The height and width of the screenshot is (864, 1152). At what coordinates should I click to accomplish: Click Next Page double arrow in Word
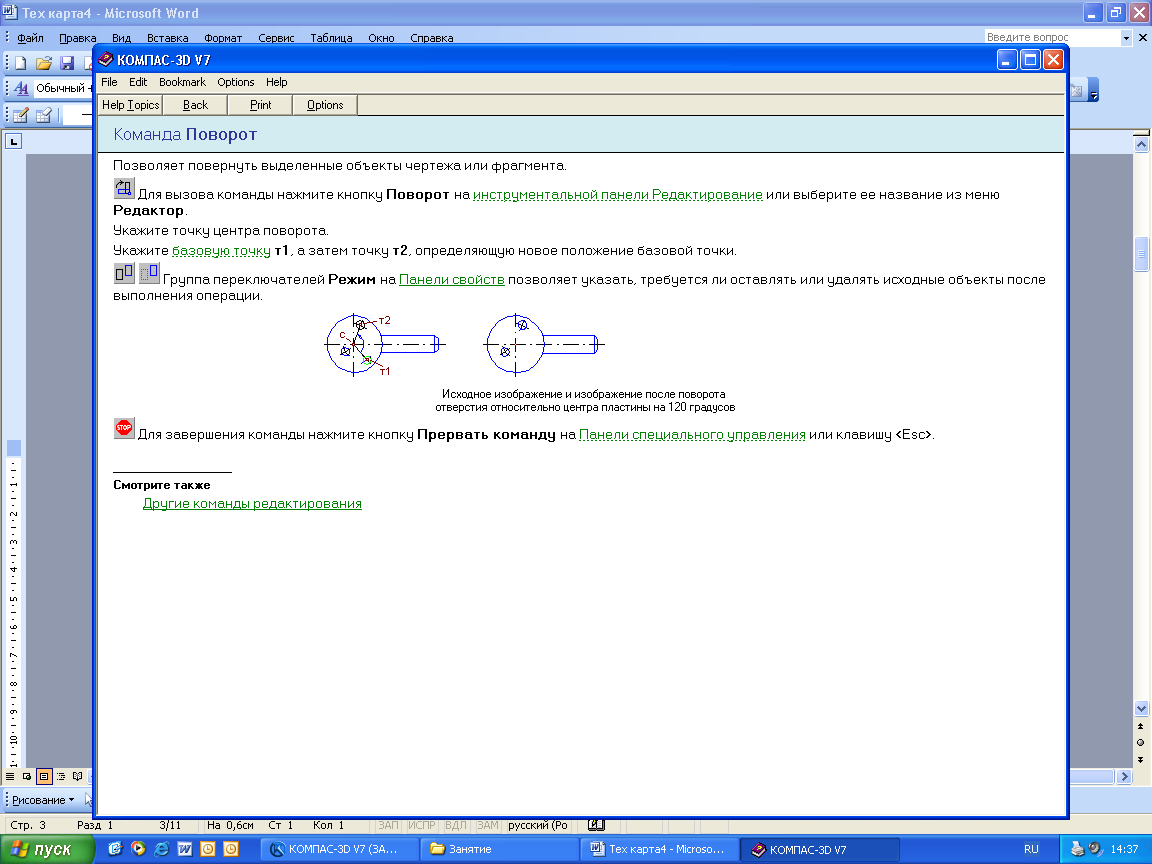(x=1140, y=760)
